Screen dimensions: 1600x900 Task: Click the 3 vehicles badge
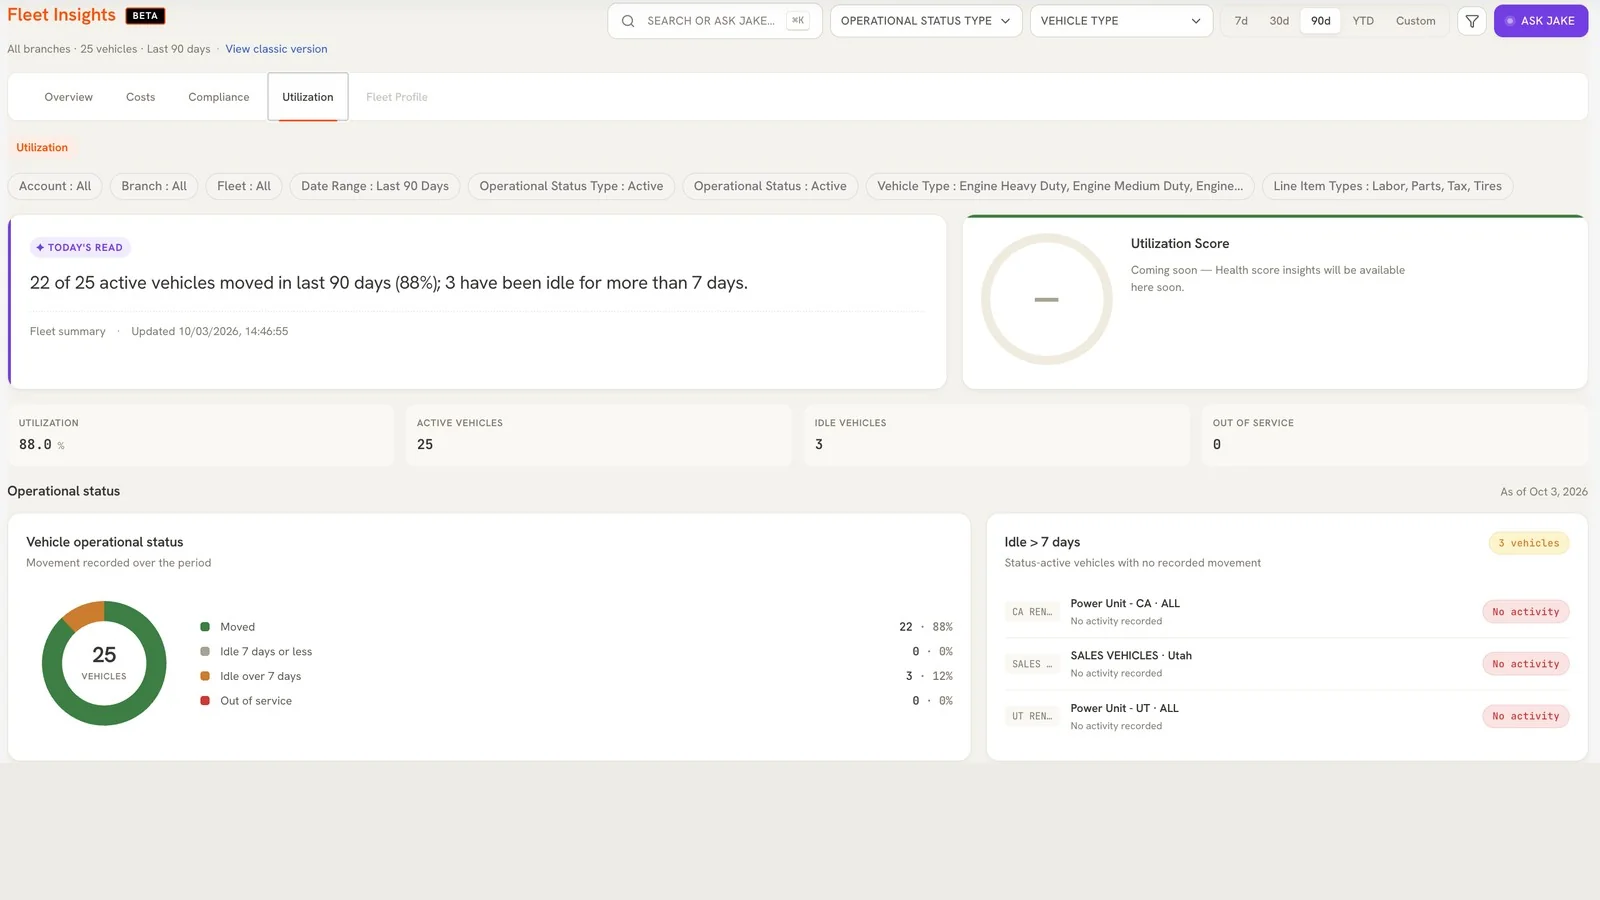[x=1529, y=543]
